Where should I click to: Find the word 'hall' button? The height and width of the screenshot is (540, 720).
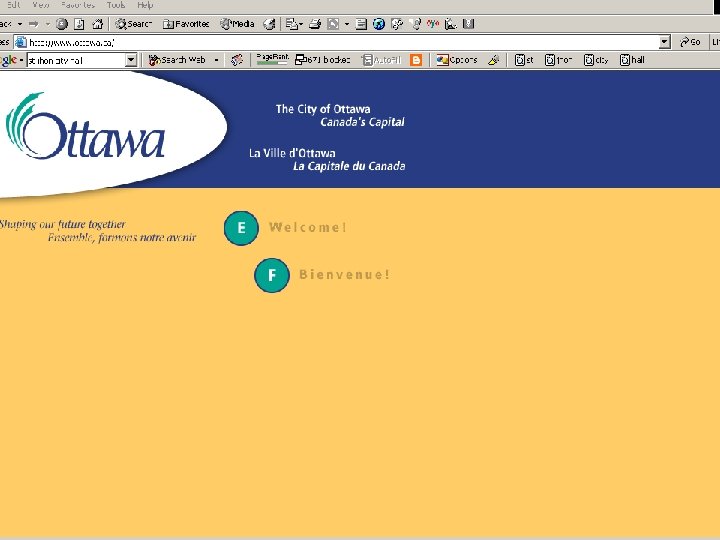632,60
